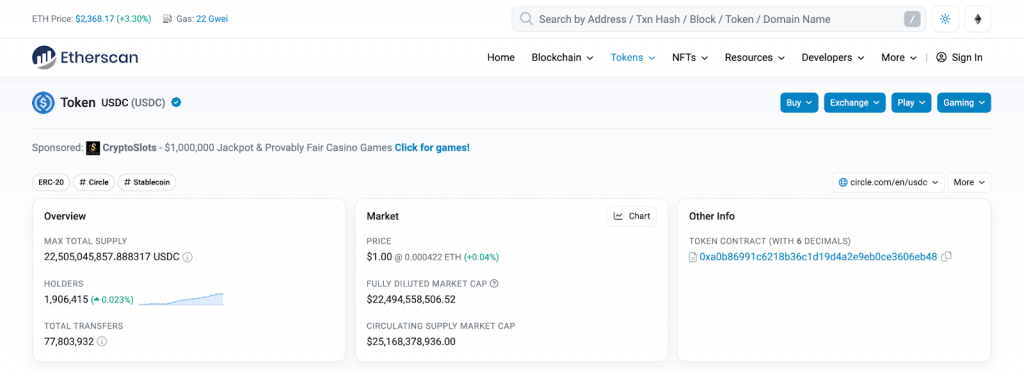Click info icon beside total transfers
The image size is (1024, 371).
click(102, 341)
